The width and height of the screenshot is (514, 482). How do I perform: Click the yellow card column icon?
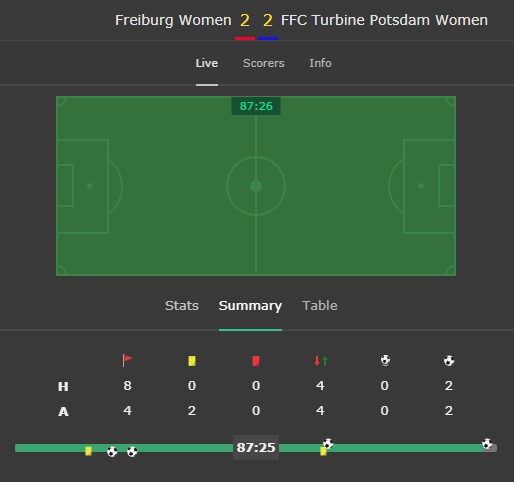(x=192, y=361)
